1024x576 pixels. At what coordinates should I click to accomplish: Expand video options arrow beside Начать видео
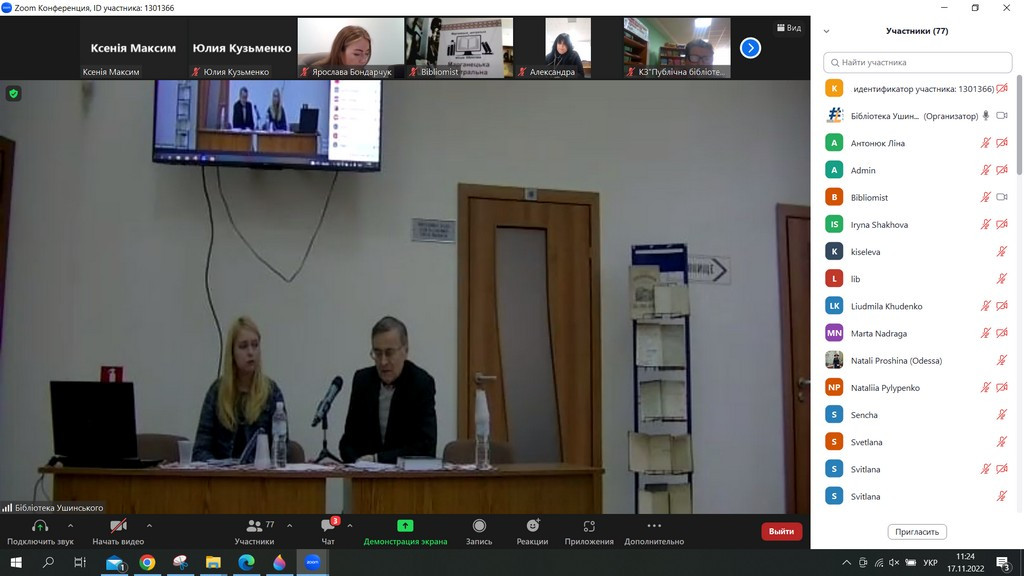[149, 526]
